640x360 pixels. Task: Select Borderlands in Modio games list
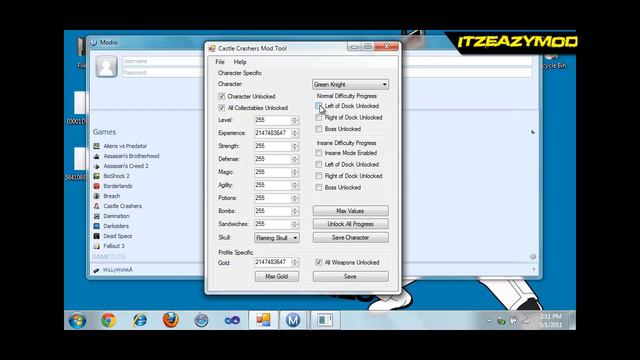pos(118,186)
